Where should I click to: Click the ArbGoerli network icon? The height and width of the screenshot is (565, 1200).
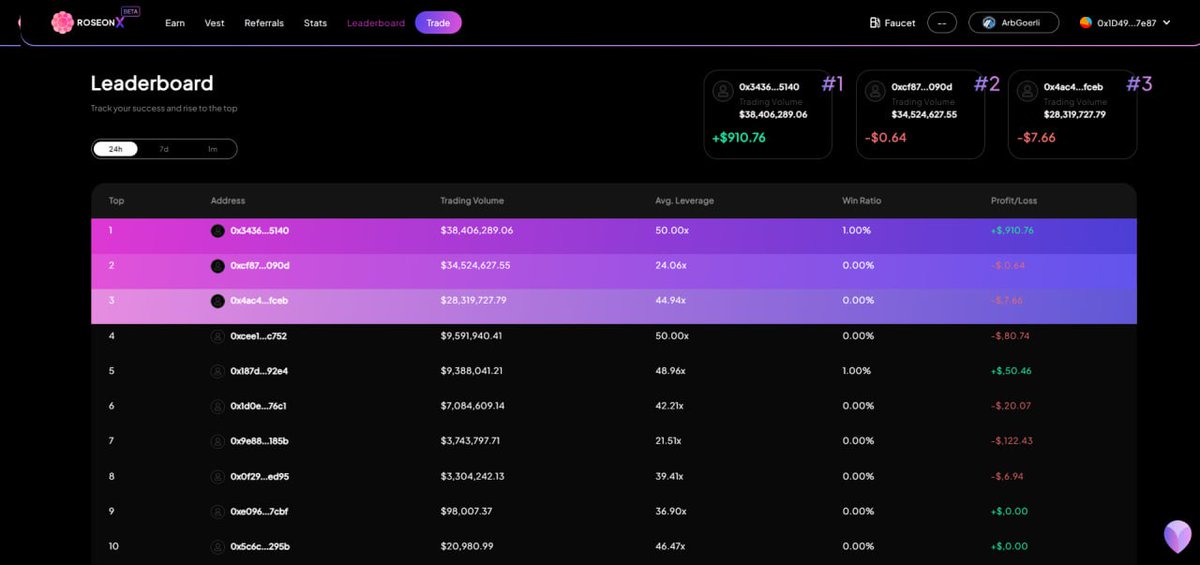tap(989, 22)
